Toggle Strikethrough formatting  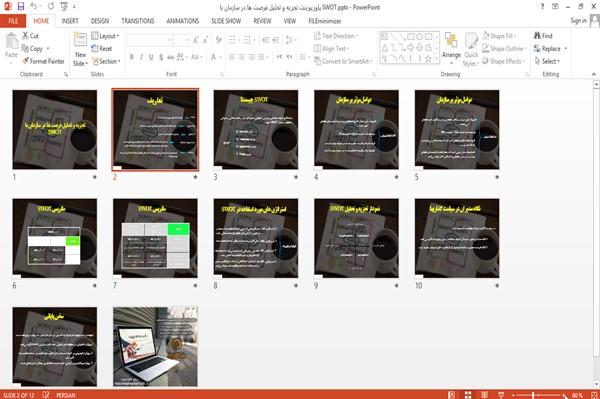pyautogui.click(x=171, y=57)
